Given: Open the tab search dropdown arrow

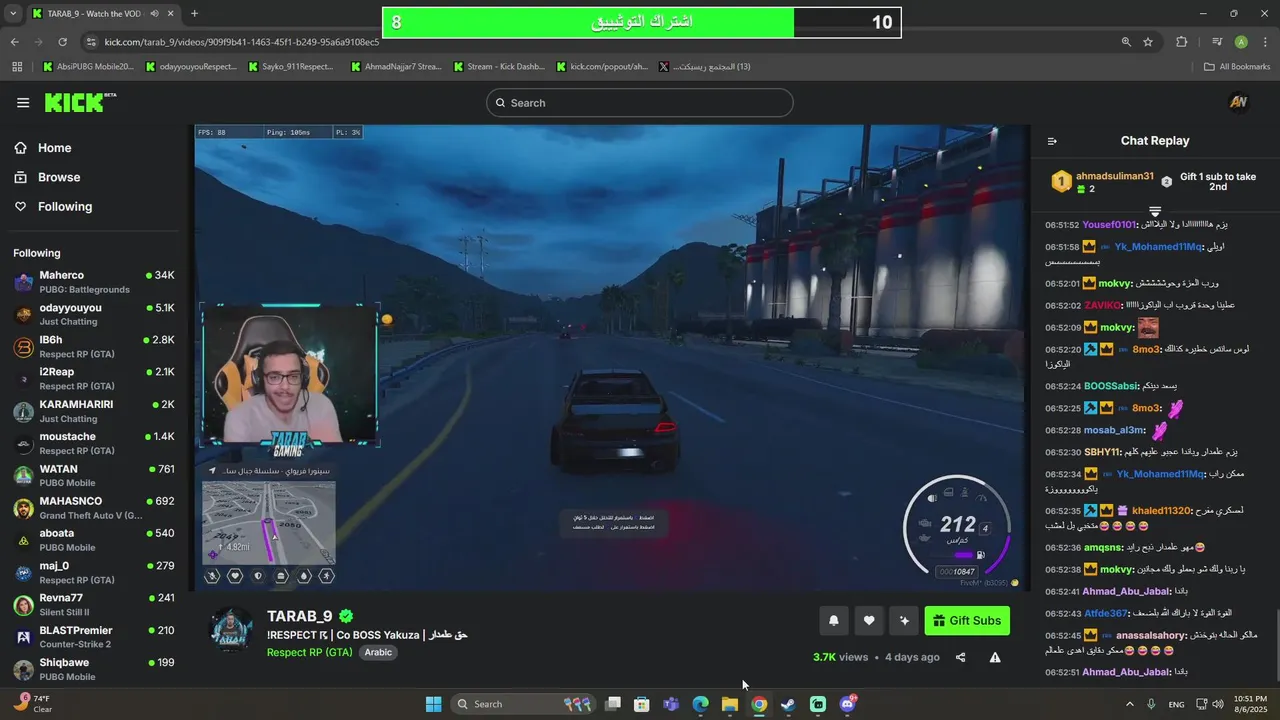Looking at the screenshot, I should pyautogui.click(x=14, y=14).
